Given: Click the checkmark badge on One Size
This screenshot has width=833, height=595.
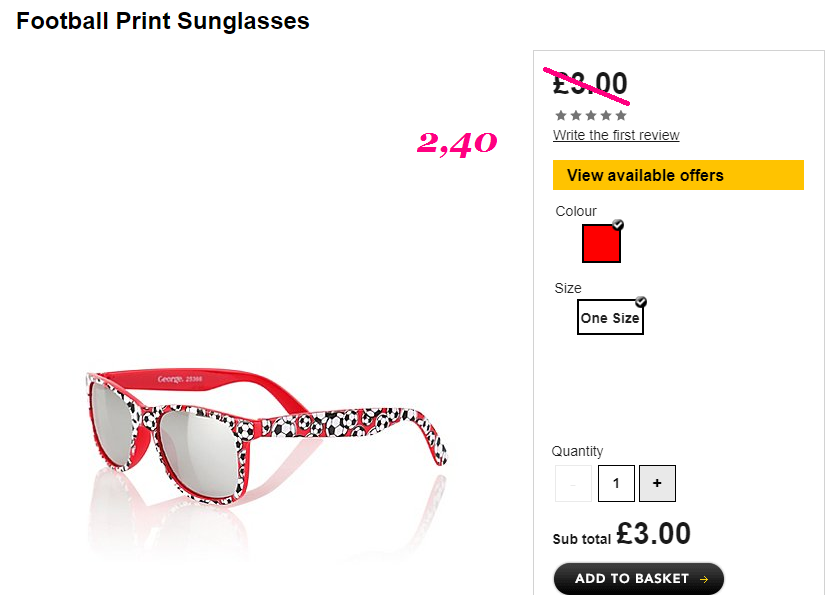Looking at the screenshot, I should tap(641, 302).
